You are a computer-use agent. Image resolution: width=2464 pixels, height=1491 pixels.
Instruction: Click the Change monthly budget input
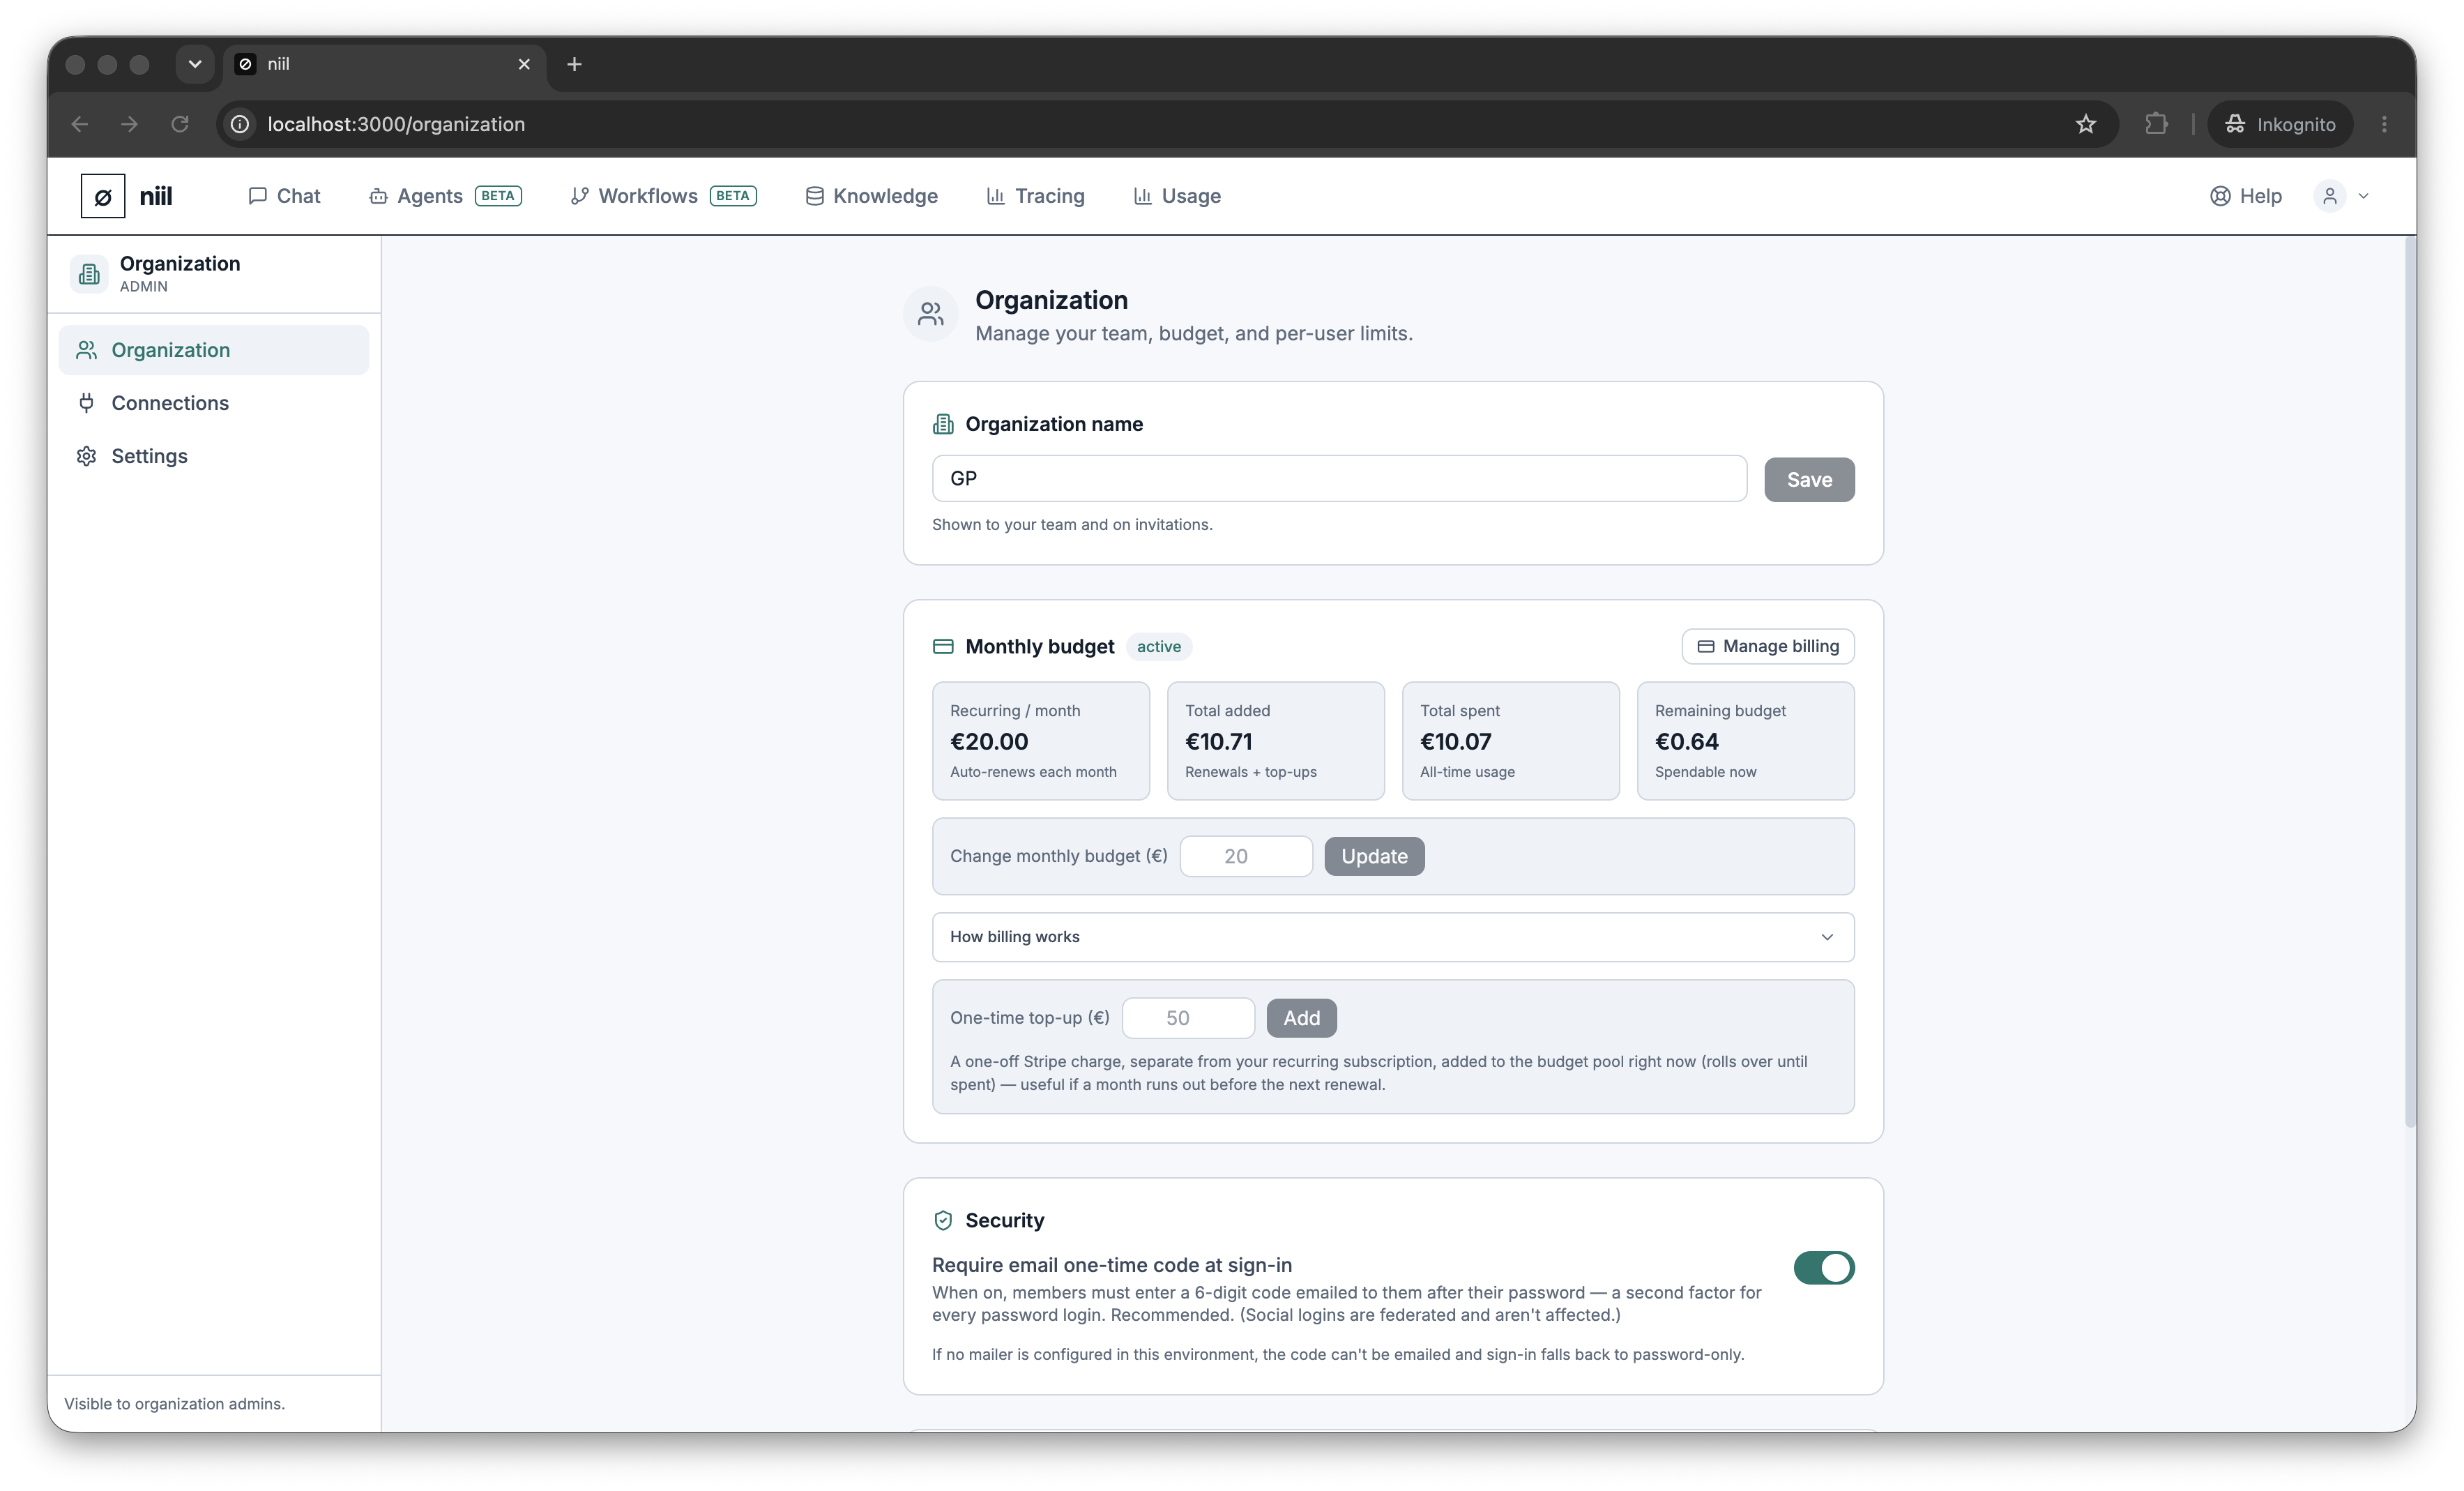tap(1246, 856)
